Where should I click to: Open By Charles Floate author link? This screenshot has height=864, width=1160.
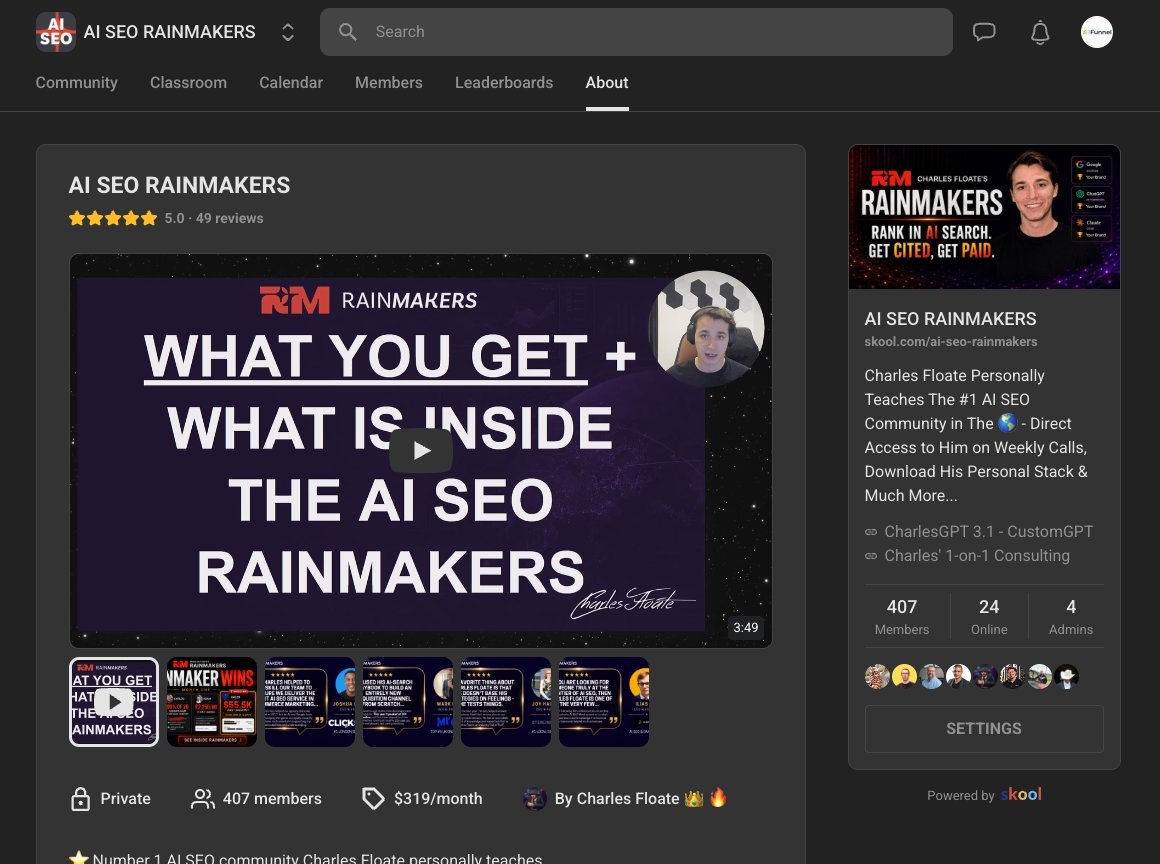pos(641,798)
